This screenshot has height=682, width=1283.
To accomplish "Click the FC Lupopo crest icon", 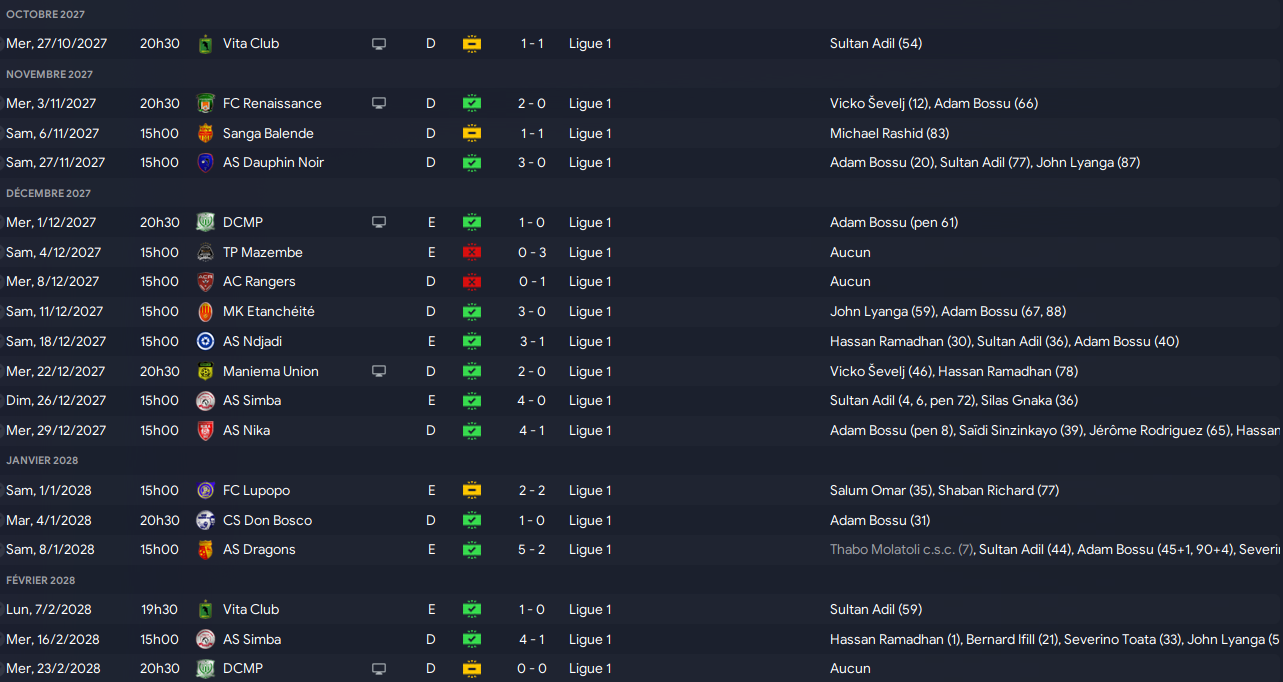I will [205, 491].
